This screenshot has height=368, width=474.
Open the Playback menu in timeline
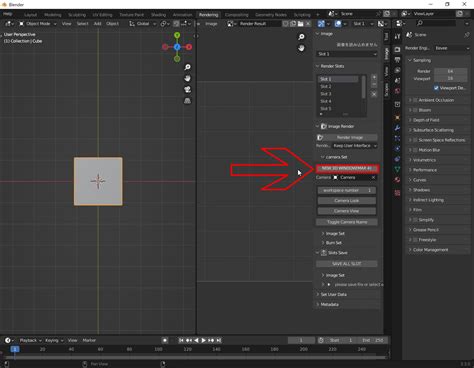click(x=30, y=340)
